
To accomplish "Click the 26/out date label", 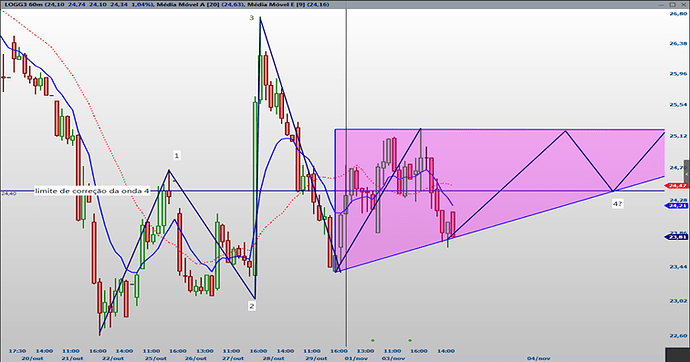I will tap(195, 358).
